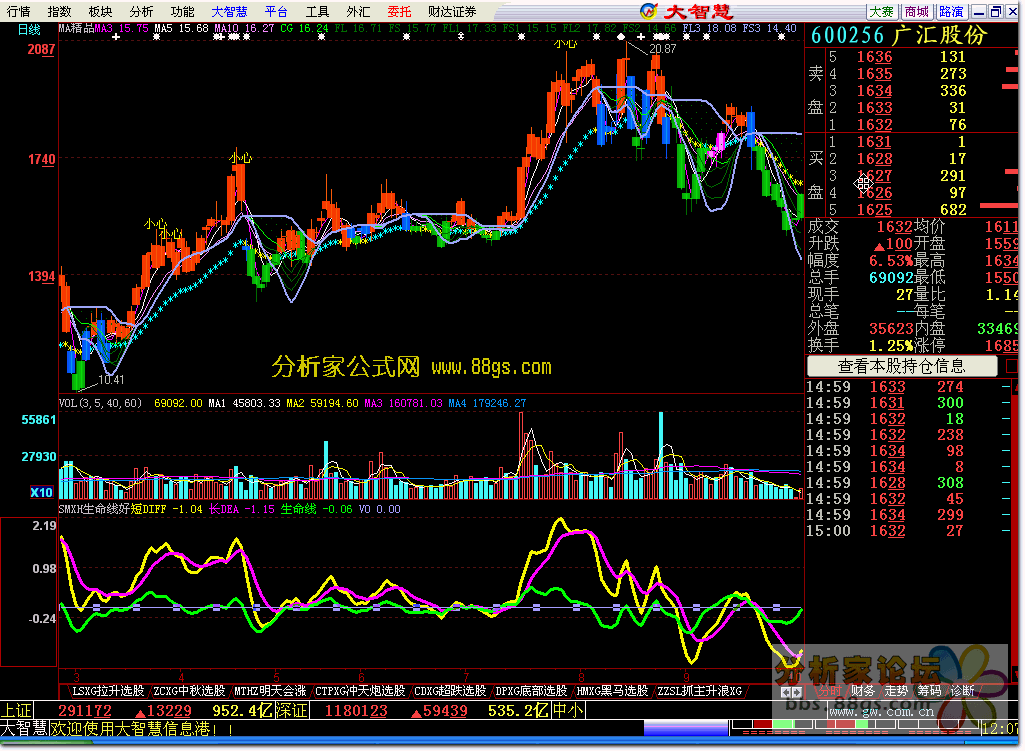1025x751 pixels.
Task: Select the DPXG底部选股 tab
Action: click(x=531, y=691)
